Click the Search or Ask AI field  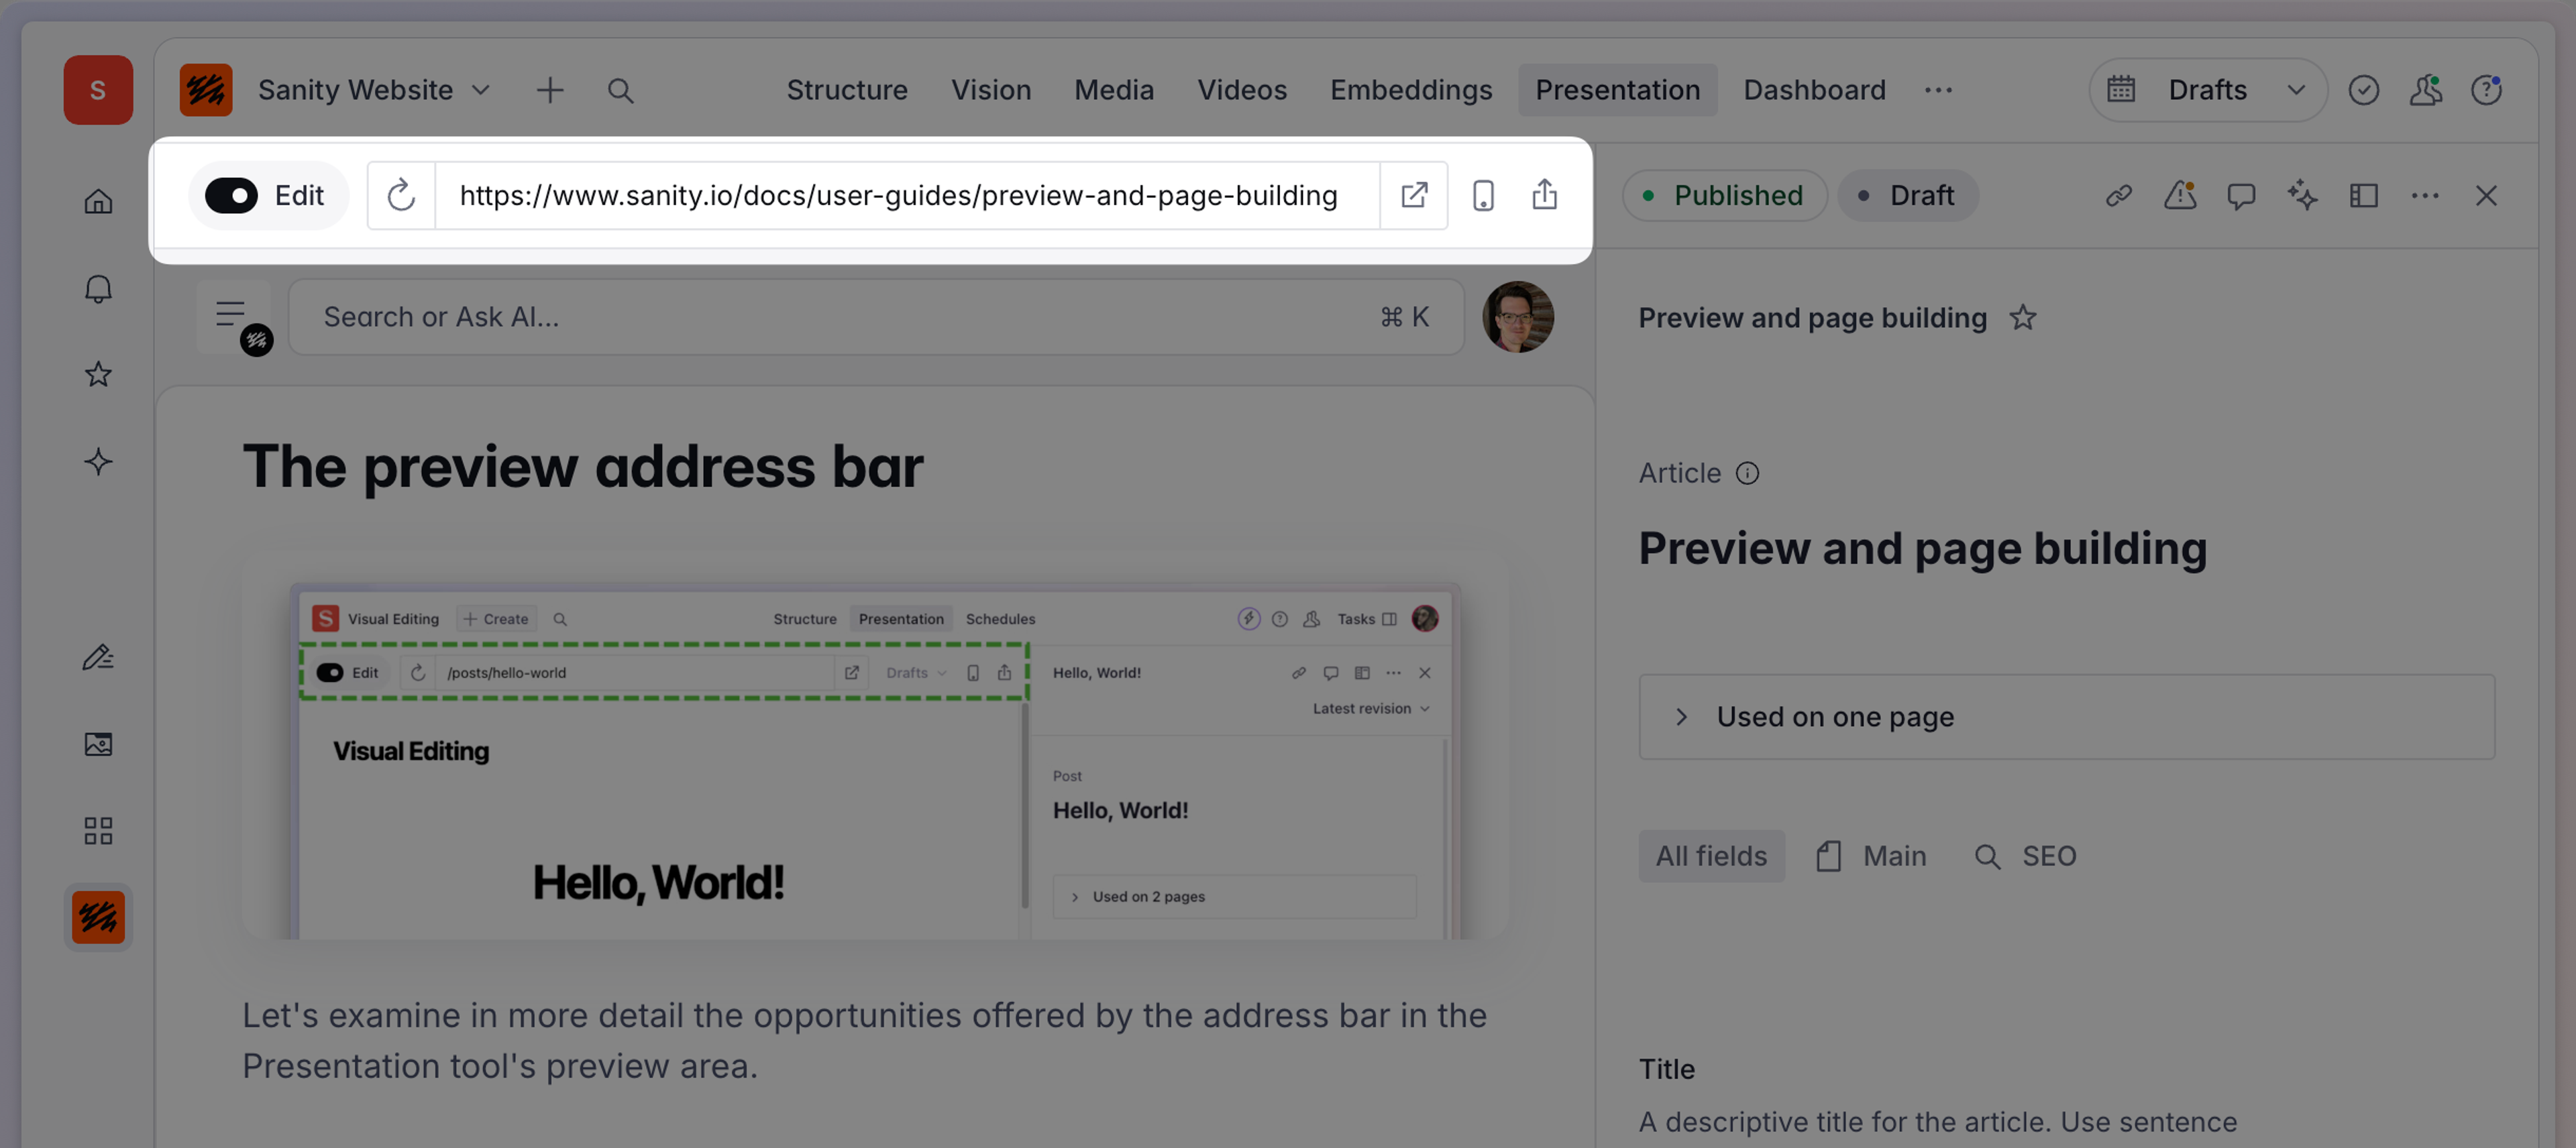click(x=876, y=317)
